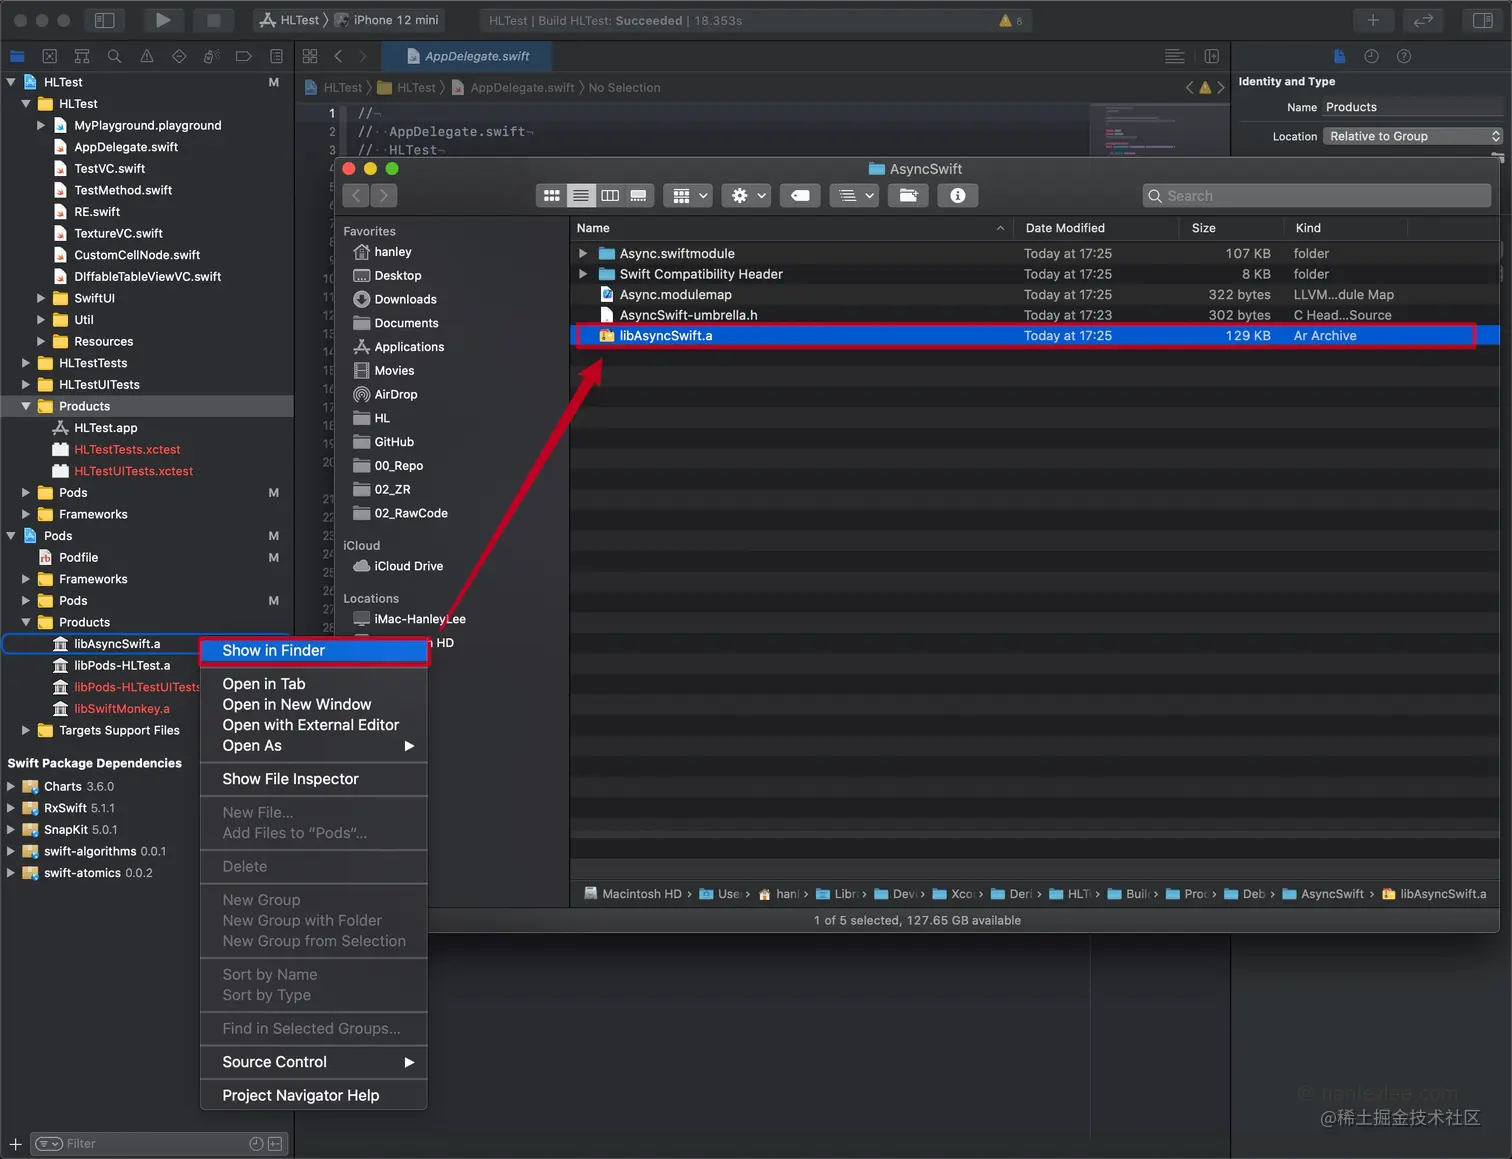The width and height of the screenshot is (1512, 1159).
Task: Open the Debug navigator spray-can icon
Action: coord(211,56)
